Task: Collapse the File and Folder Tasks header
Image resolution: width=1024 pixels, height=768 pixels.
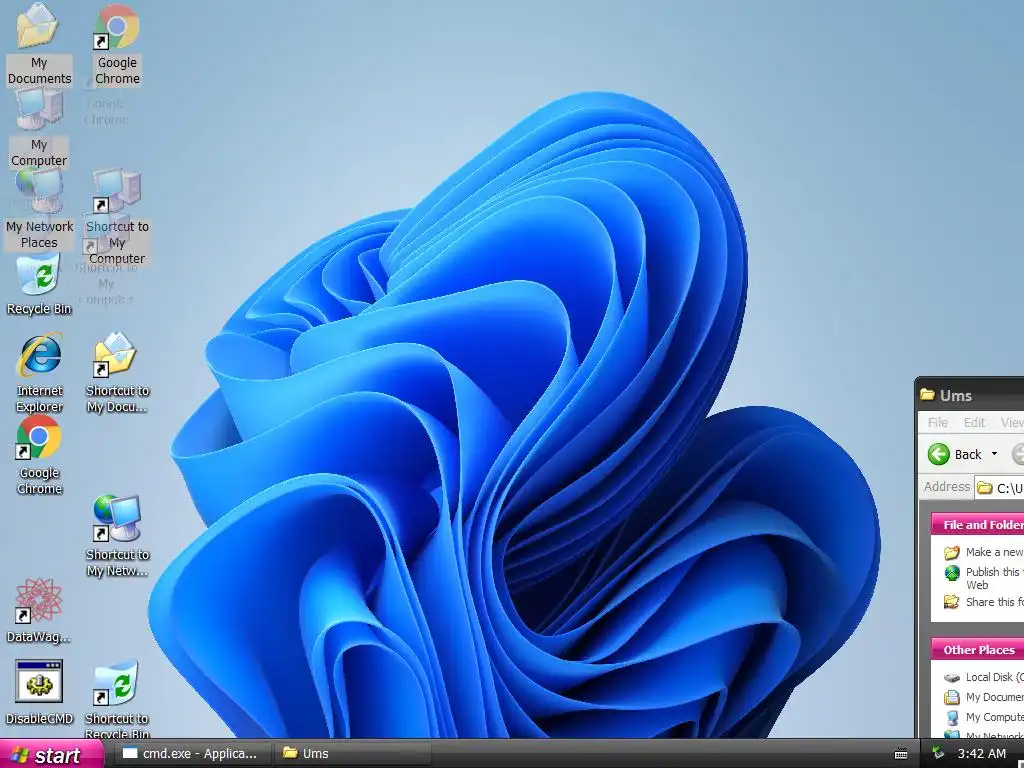Action: click(978, 524)
